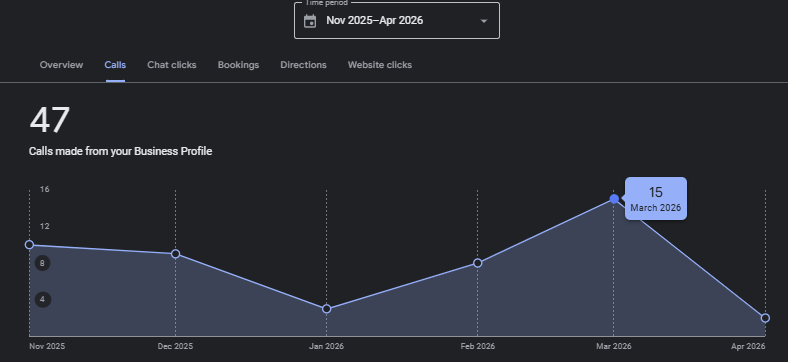This screenshot has height=362, width=788.
Task: Click the Apr 2026 data point
Action: coord(765,318)
